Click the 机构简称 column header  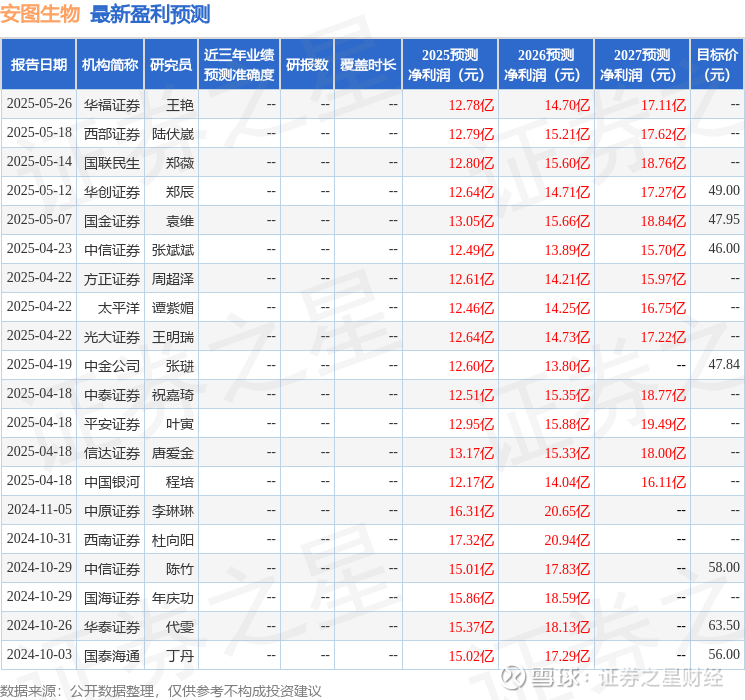coord(110,64)
